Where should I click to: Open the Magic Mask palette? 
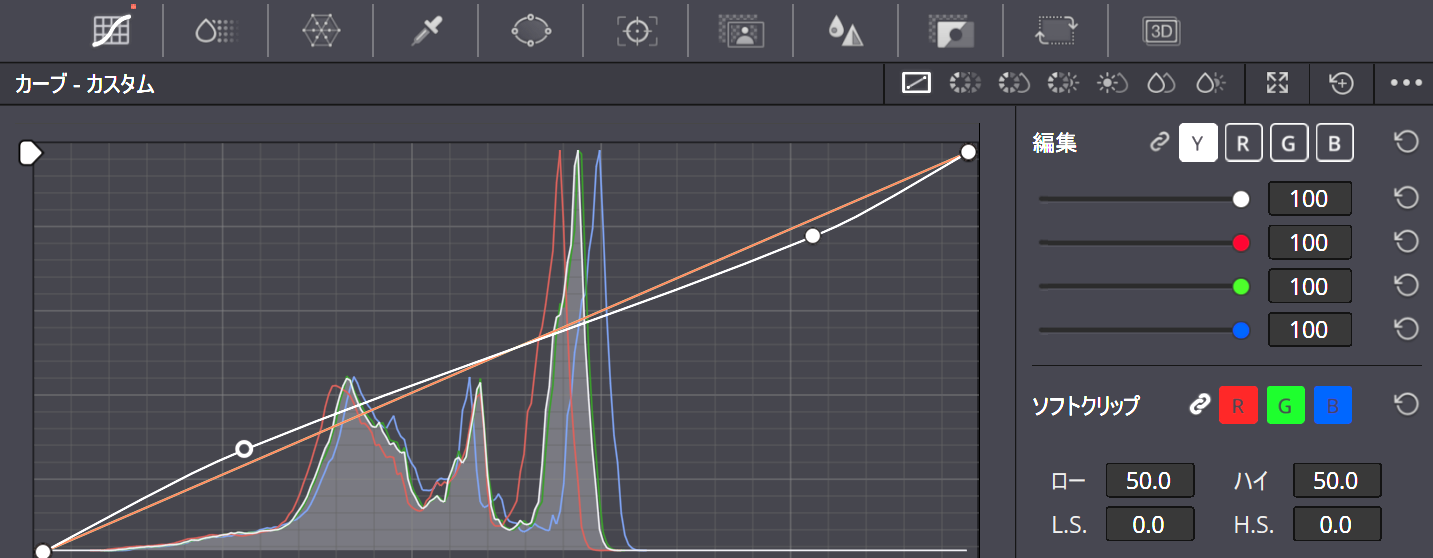point(741,31)
